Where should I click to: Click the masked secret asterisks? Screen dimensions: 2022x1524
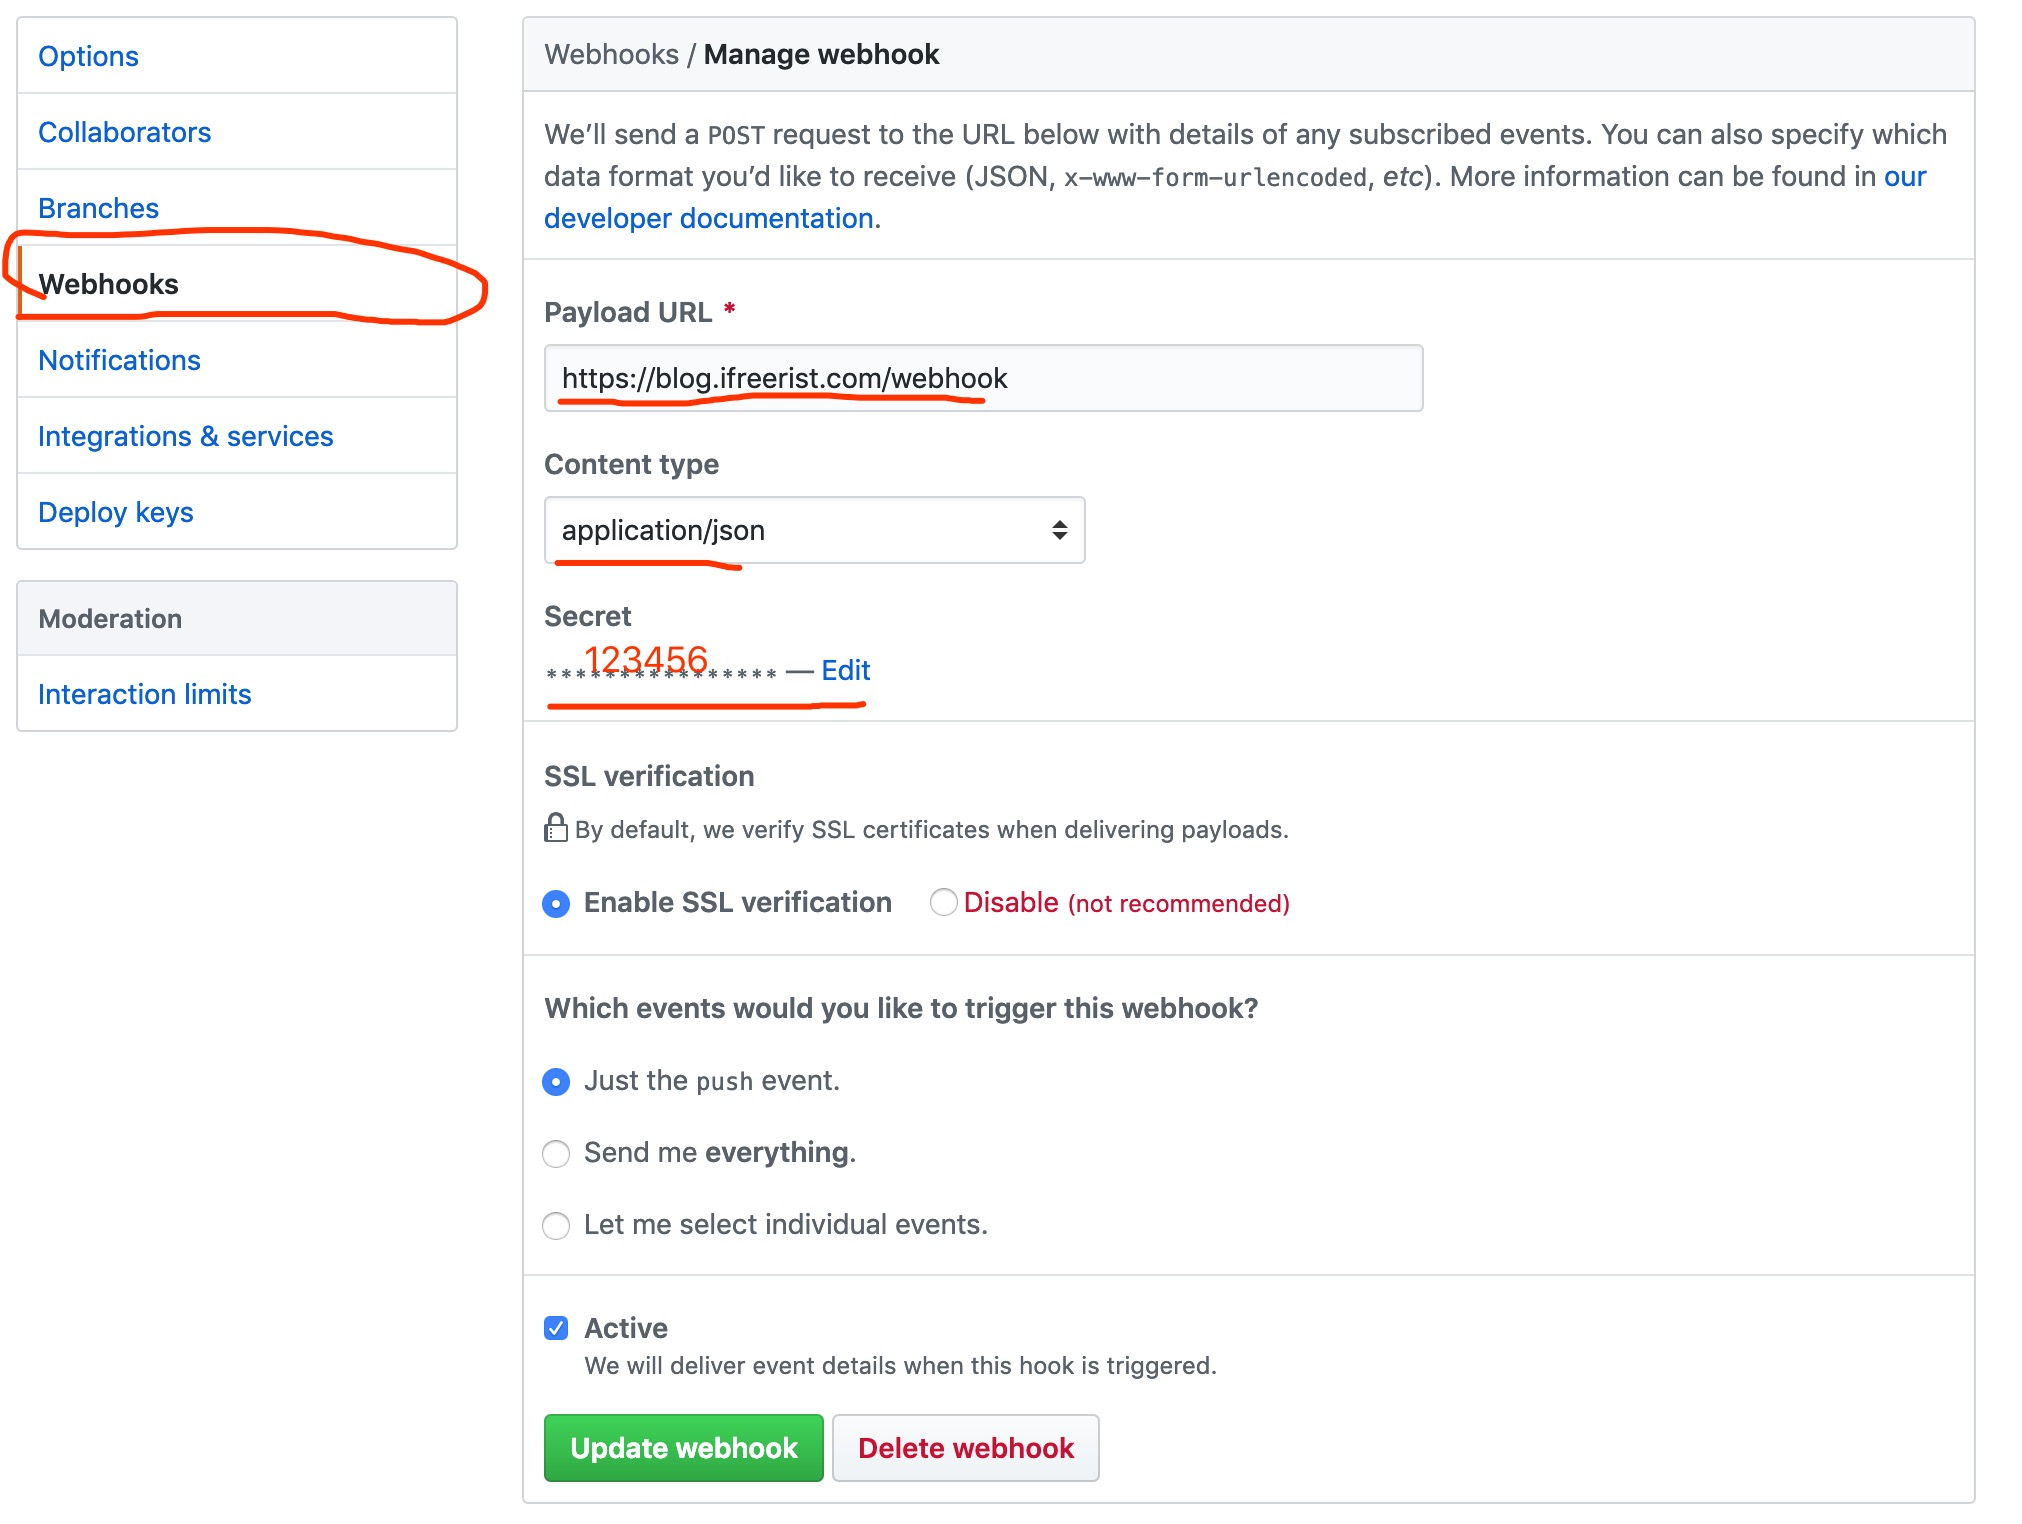point(661,674)
